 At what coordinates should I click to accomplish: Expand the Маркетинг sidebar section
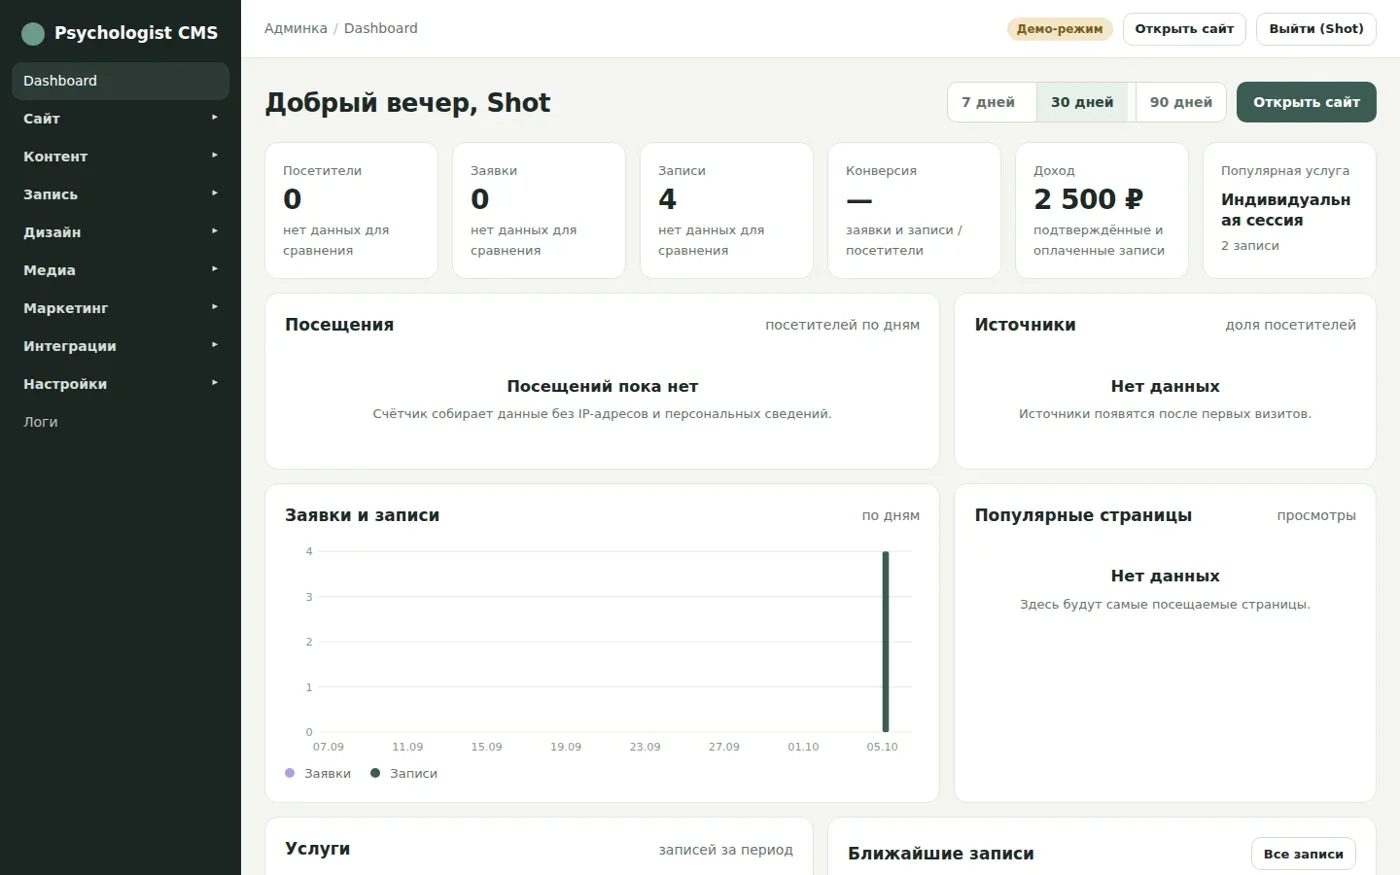point(120,309)
